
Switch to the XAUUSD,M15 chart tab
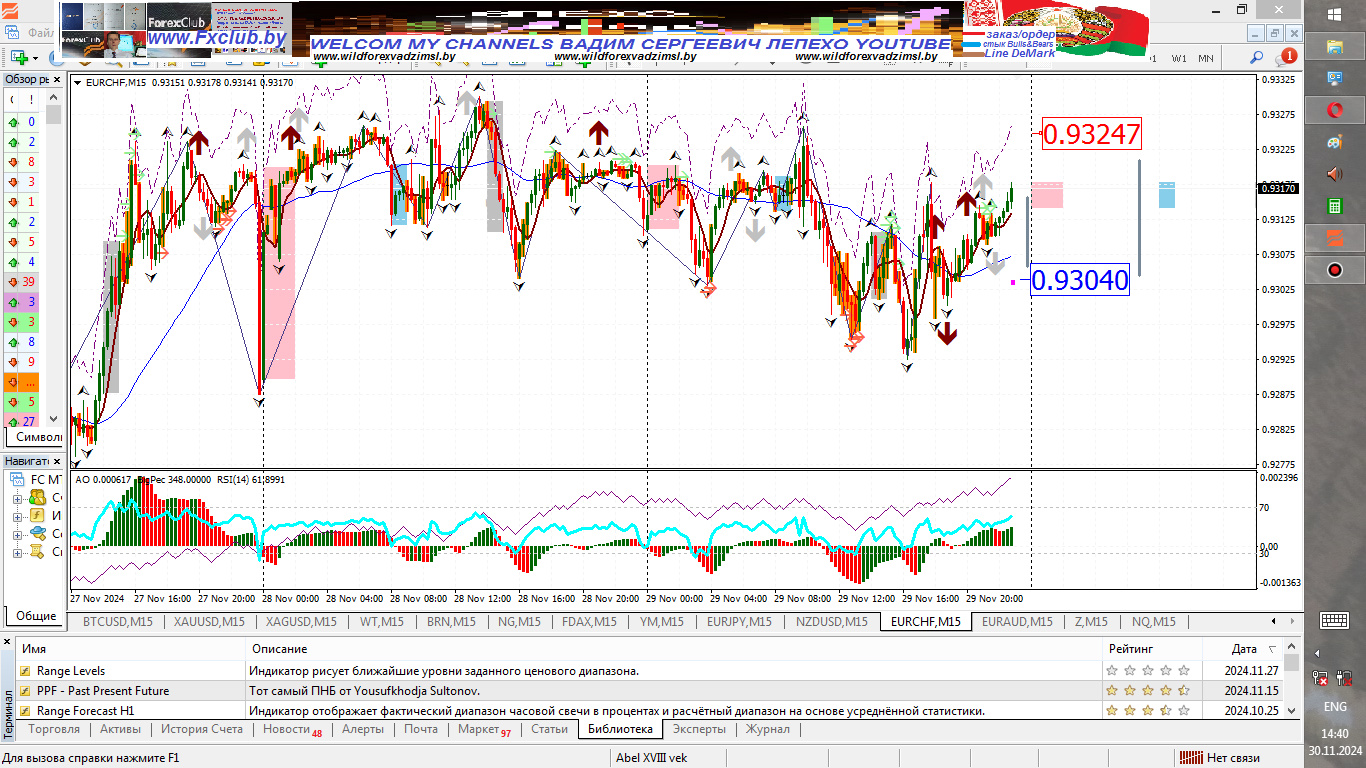click(x=209, y=622)
